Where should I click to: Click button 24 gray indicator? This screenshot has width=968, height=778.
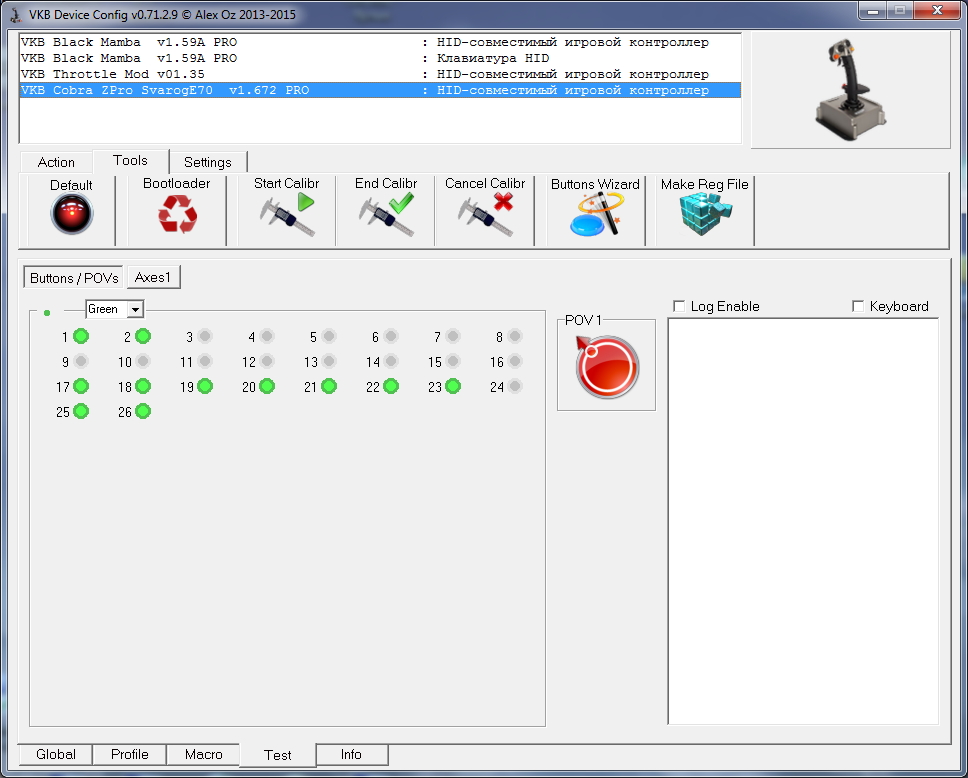pos(515,386)
